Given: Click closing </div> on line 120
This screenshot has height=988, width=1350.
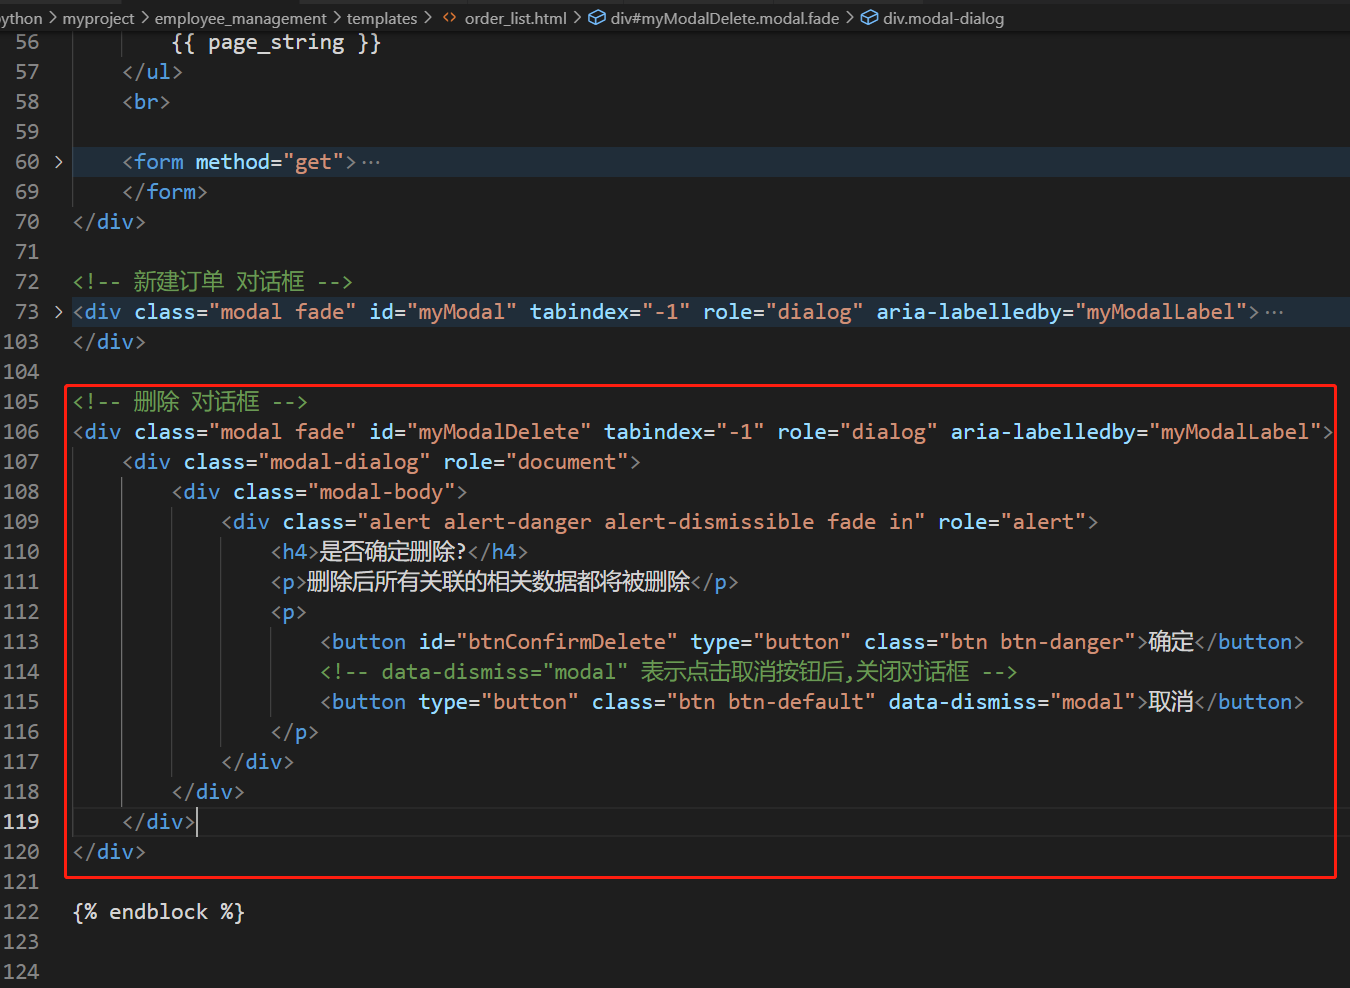Looking at the screenshot, I should pos(109,852).
